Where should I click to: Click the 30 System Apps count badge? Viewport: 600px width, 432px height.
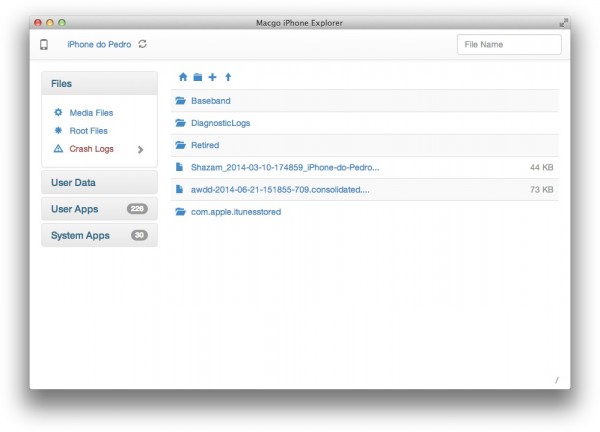(x=139, y=235)
